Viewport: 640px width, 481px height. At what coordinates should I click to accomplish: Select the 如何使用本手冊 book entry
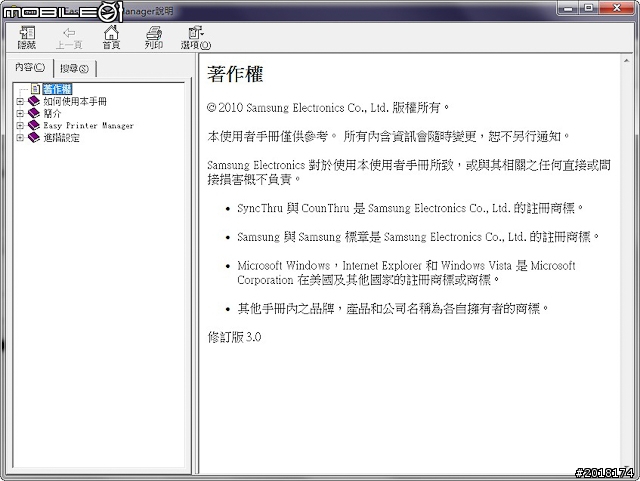(75, 101)
